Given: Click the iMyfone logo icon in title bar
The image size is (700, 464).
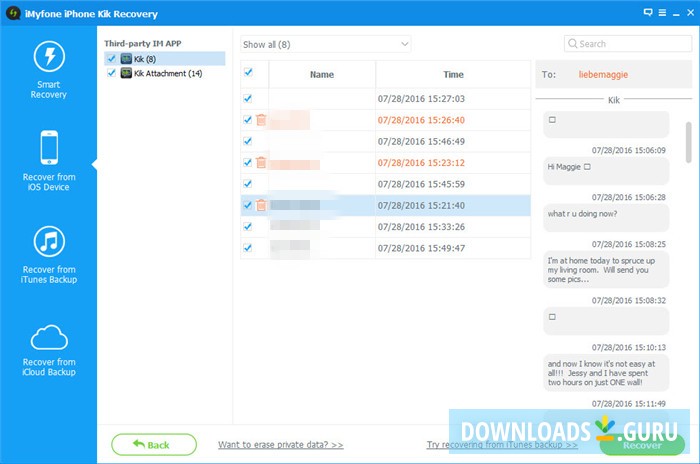Looking at the screenshot, I should [13, 13].
